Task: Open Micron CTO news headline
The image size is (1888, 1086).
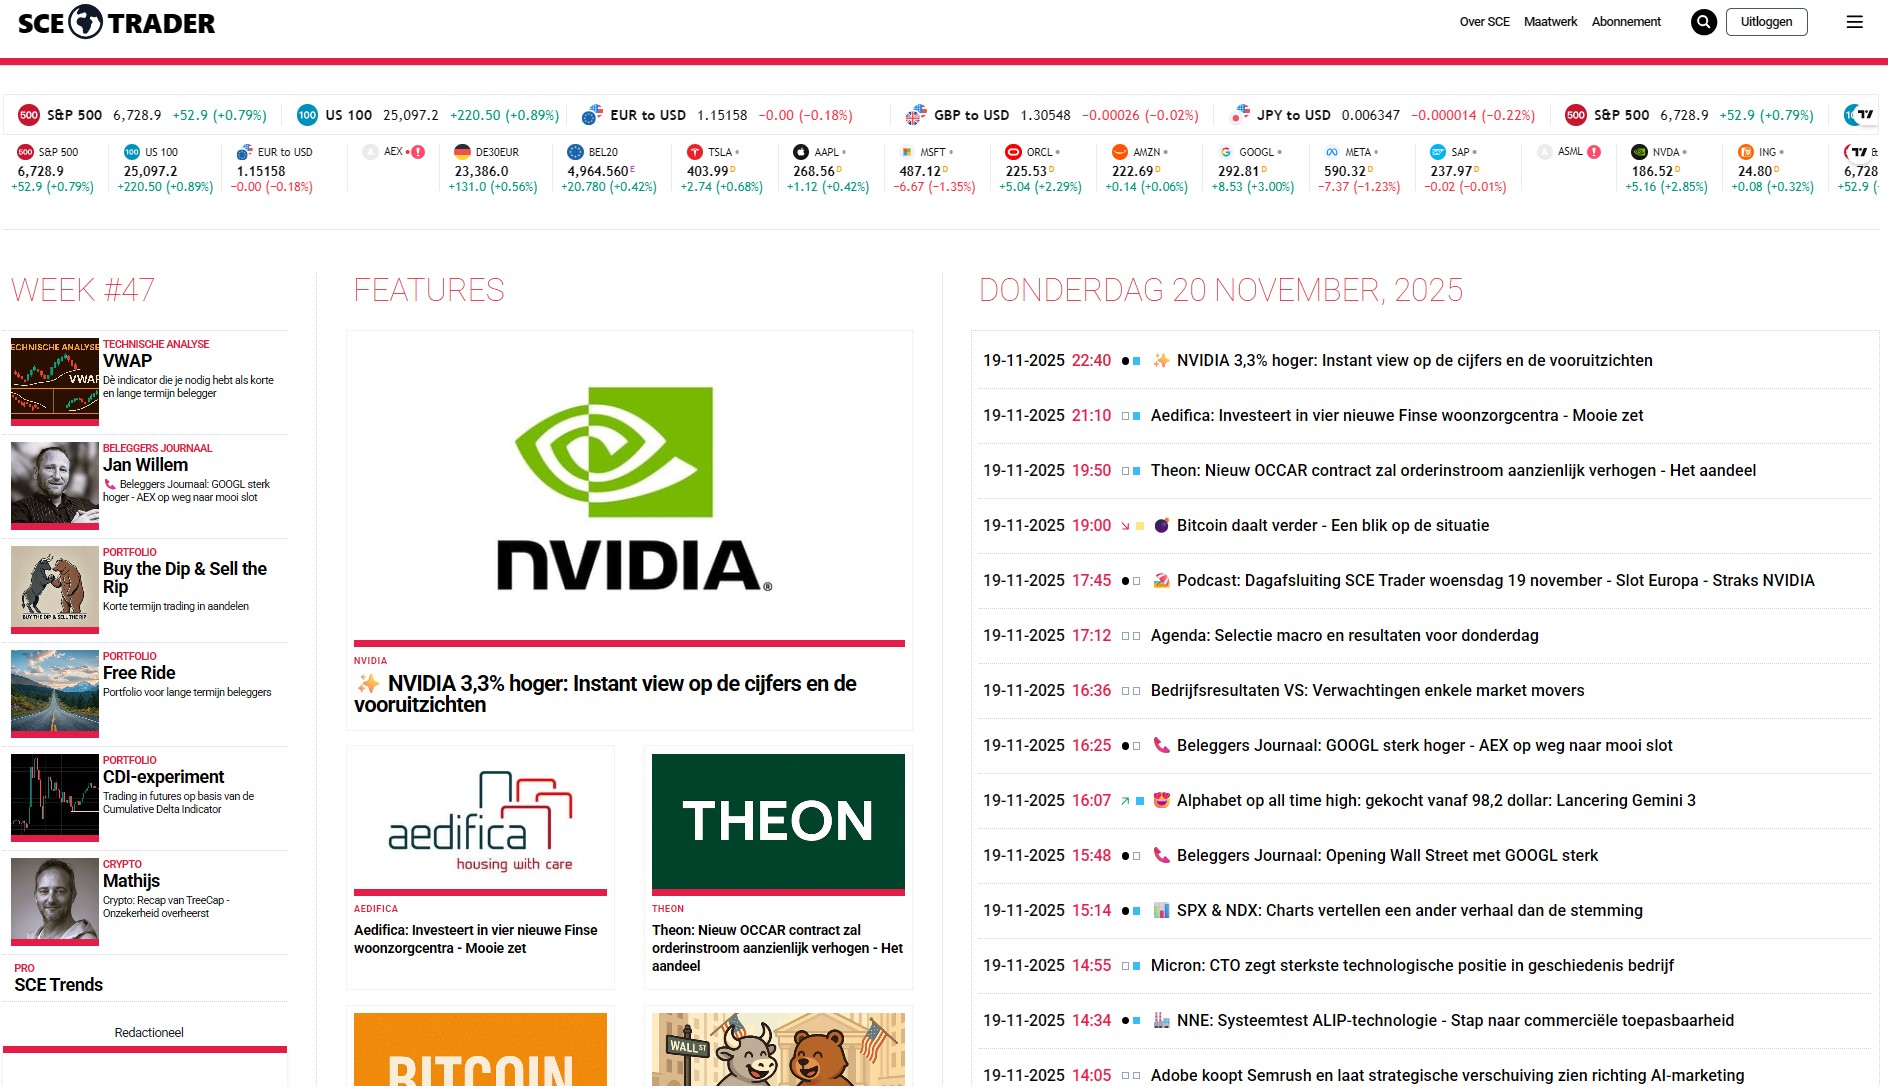Action: (1412, 966)
